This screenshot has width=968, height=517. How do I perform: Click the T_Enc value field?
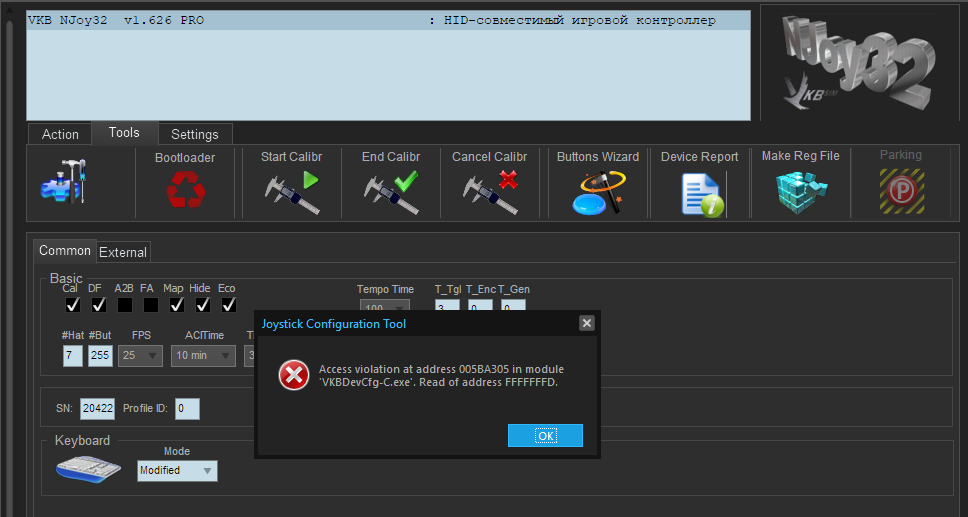pyautogui.click(x=480, y=306)
